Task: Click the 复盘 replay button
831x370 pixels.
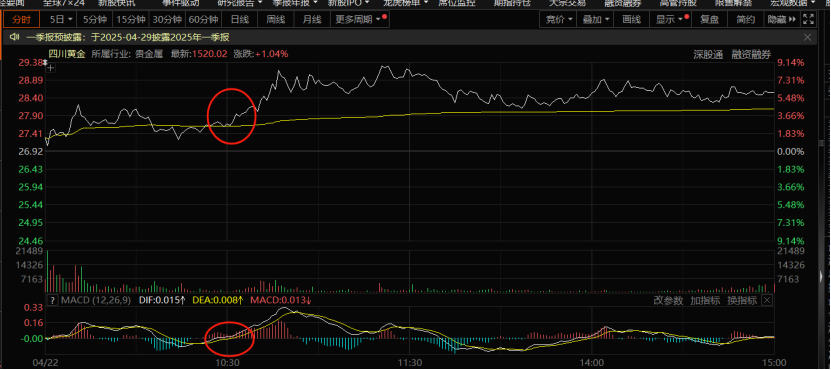Action: tap(709, 20)
